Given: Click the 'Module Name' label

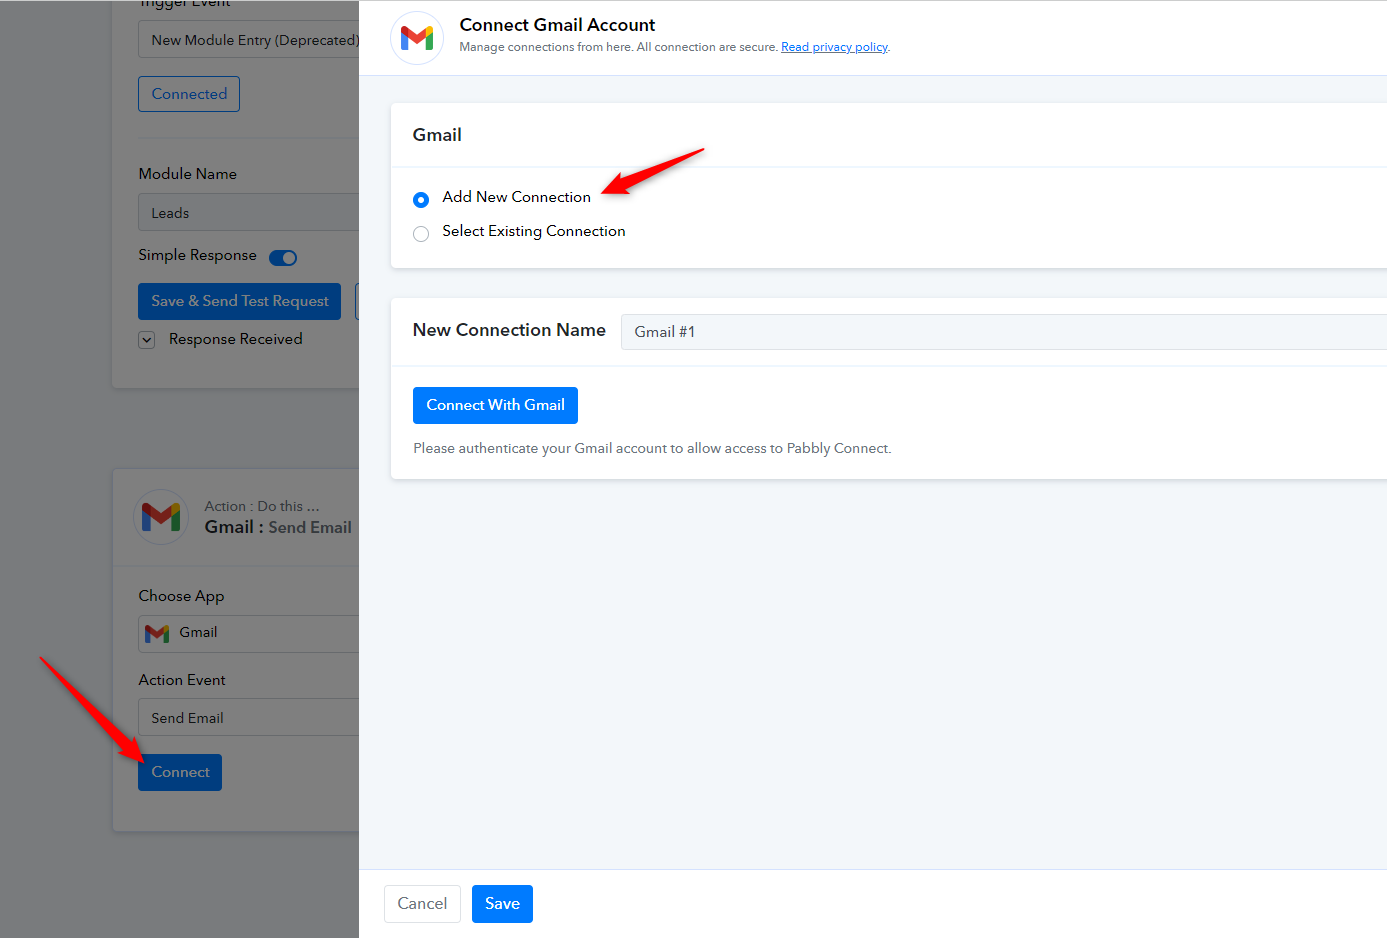Looking at the screenshot, I should tap(188, 174).
